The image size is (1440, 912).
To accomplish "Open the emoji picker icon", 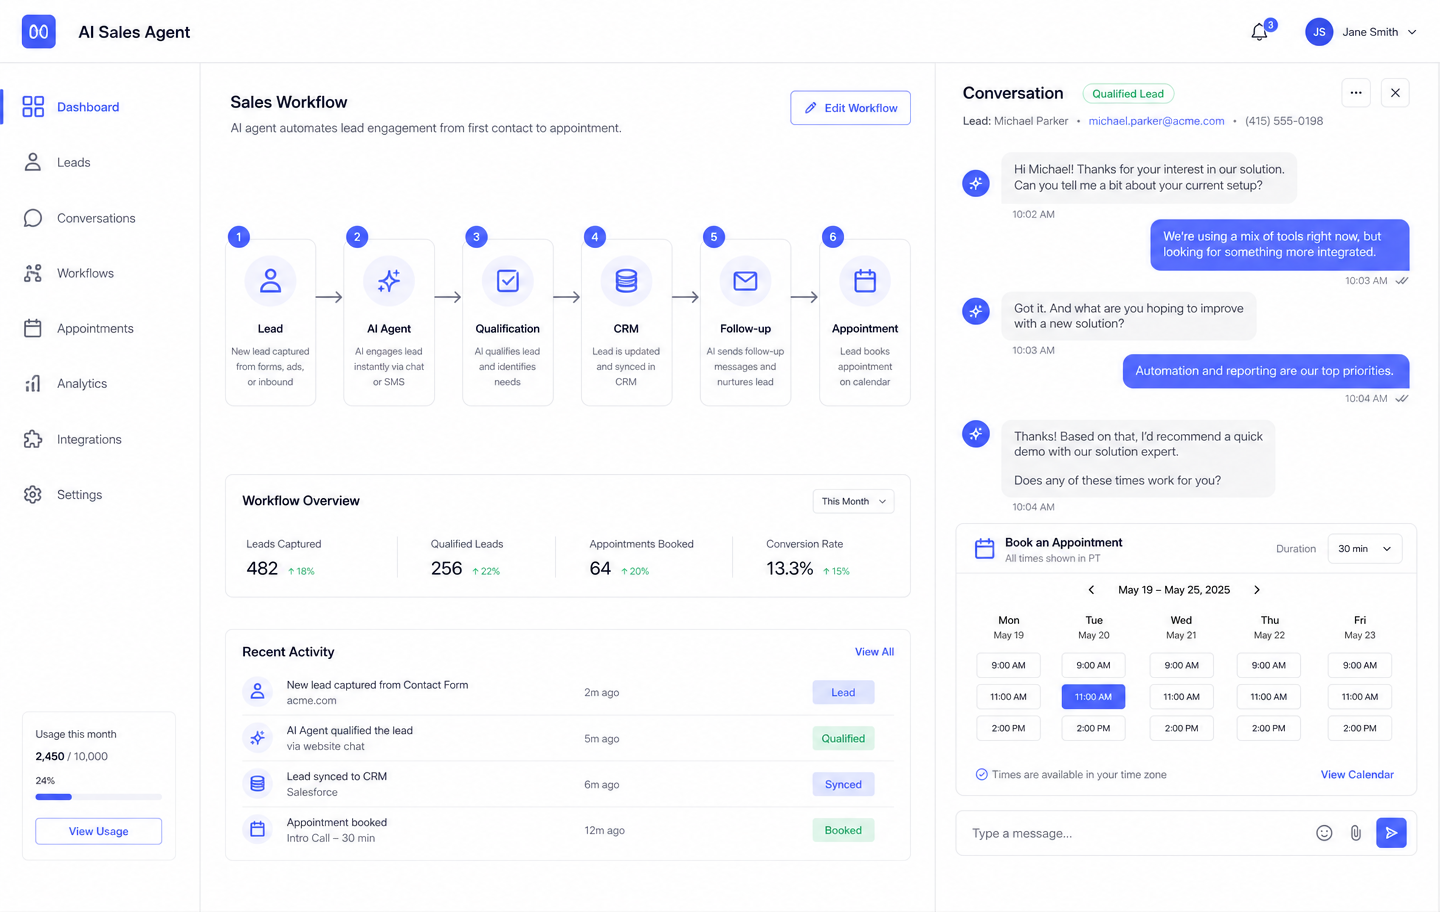I will (x=1324, y=833).
